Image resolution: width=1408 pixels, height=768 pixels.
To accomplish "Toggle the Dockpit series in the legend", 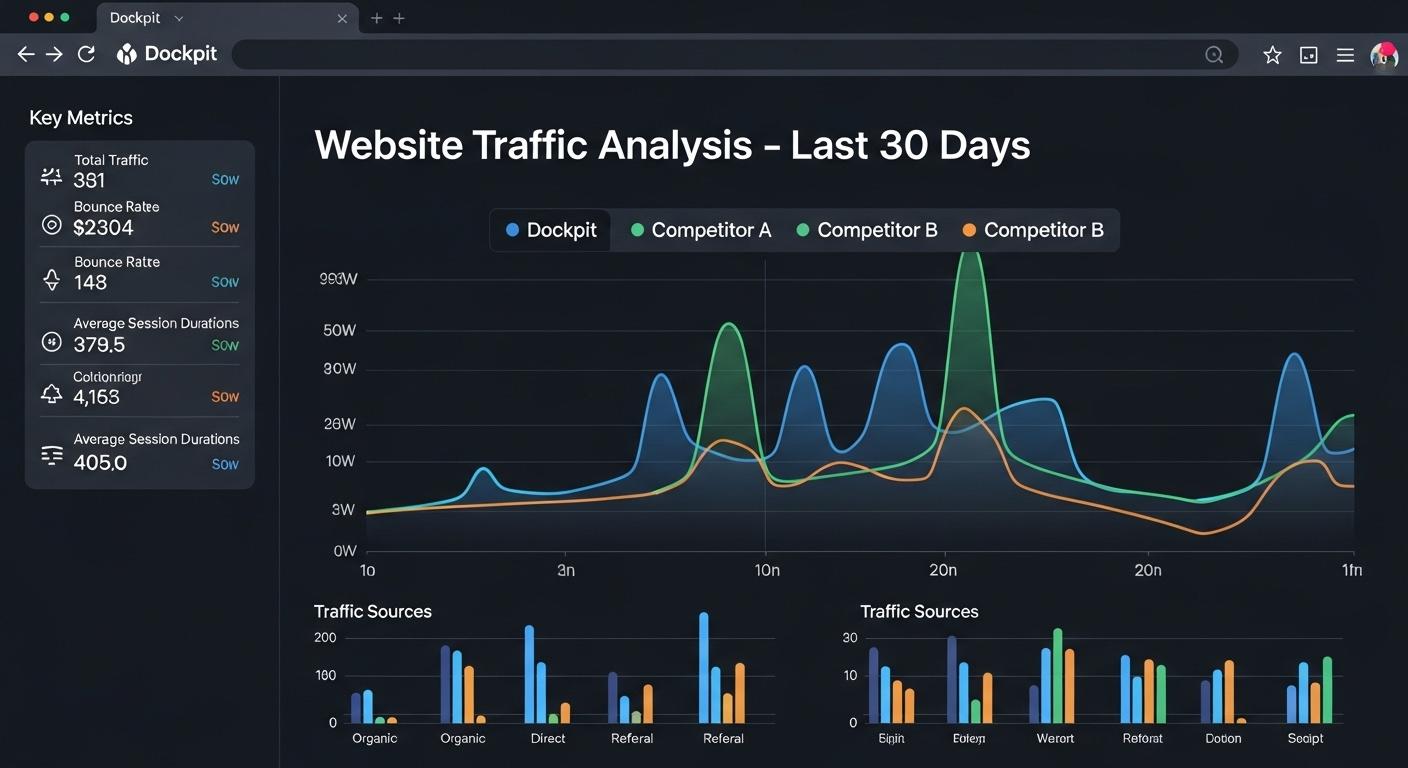I will [551, 230].
